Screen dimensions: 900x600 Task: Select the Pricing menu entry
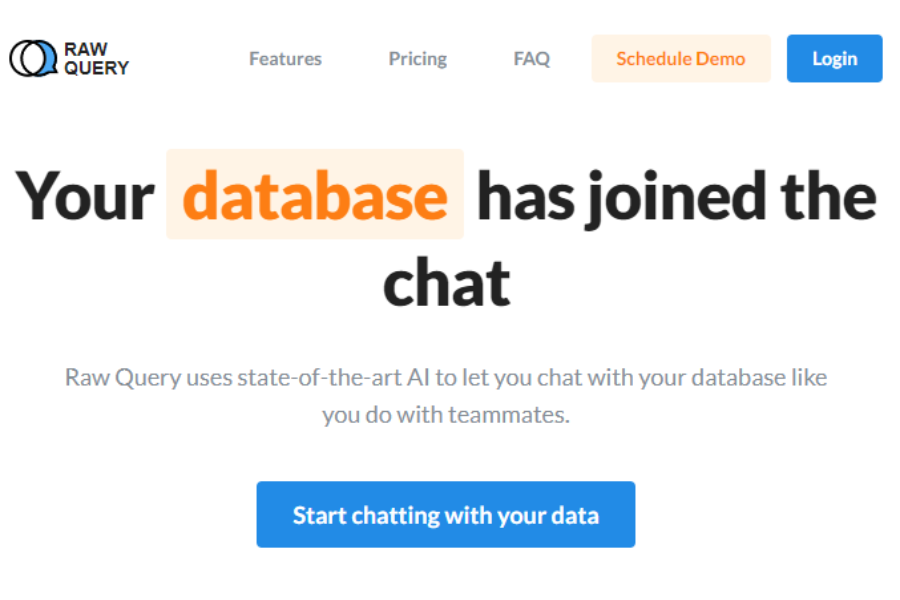click(x=417, y=59)
